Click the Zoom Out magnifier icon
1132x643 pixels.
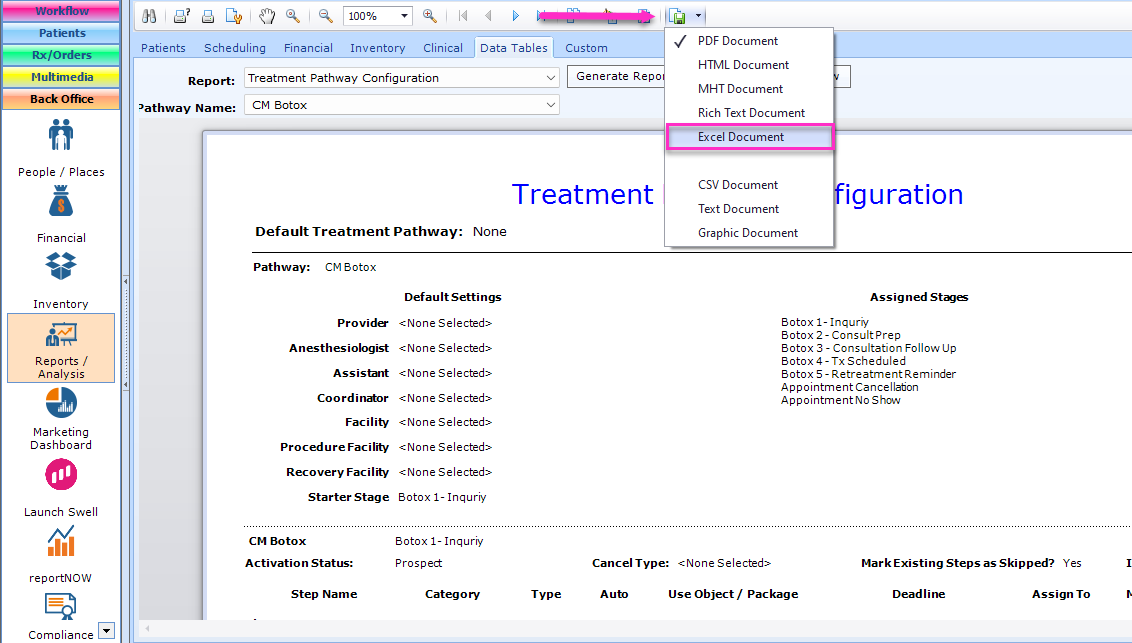tap(325, 15)
